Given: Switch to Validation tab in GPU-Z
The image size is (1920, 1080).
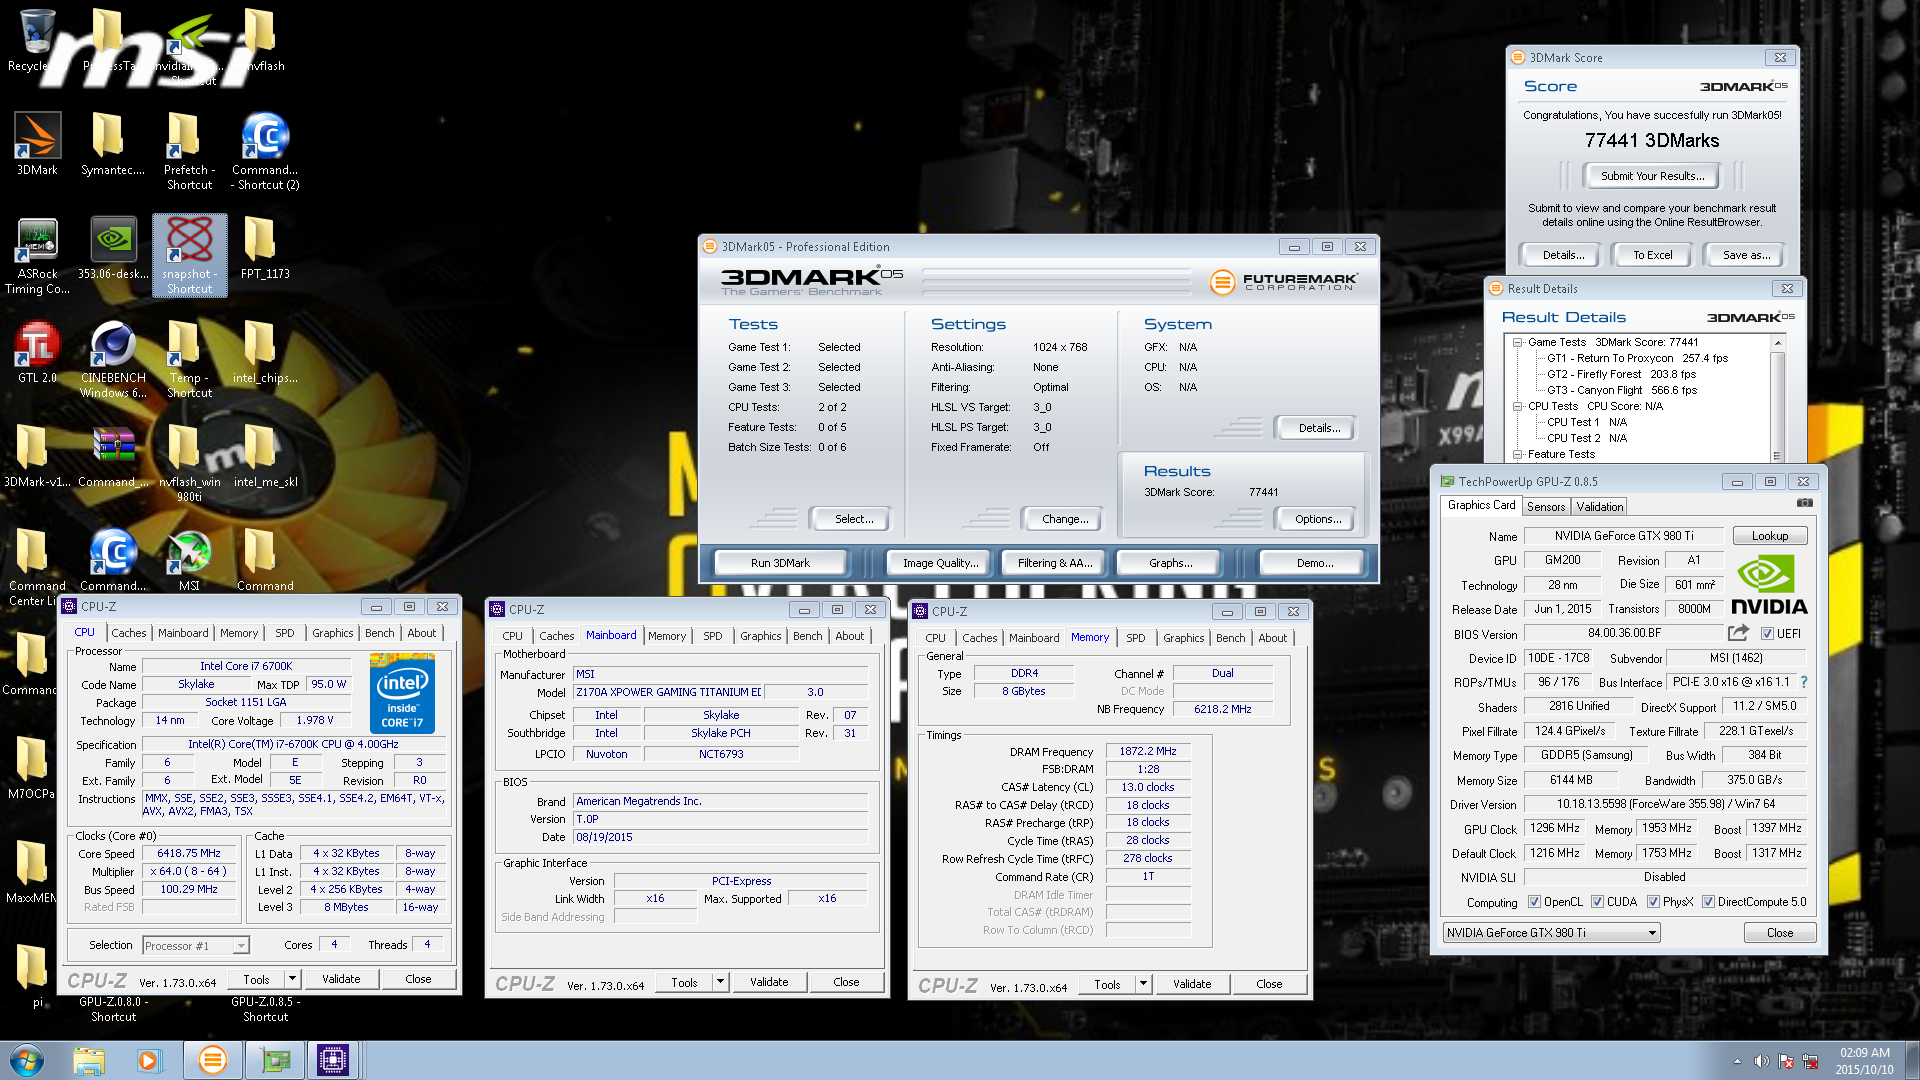Looking at the screenshot, I should tap(1600, 507).
